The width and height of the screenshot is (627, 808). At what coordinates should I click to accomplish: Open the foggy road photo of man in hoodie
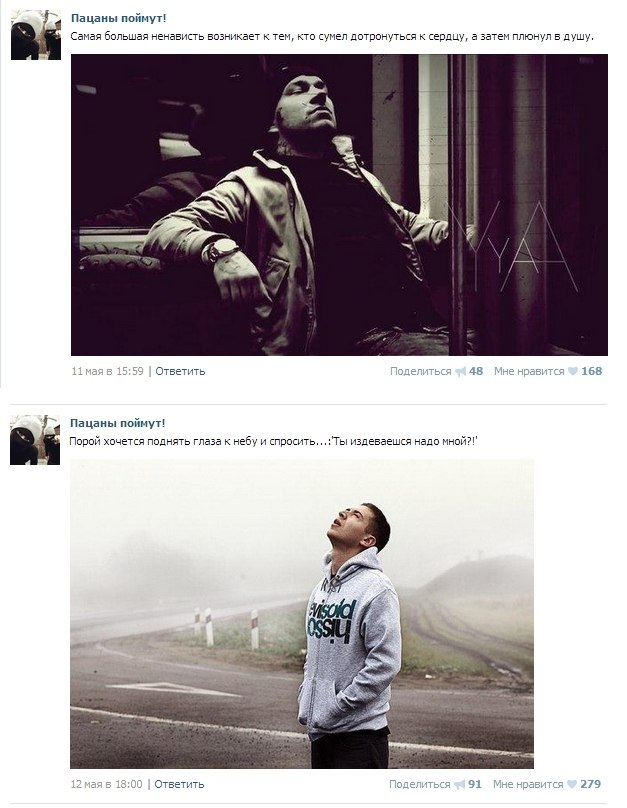click(302, 614)
